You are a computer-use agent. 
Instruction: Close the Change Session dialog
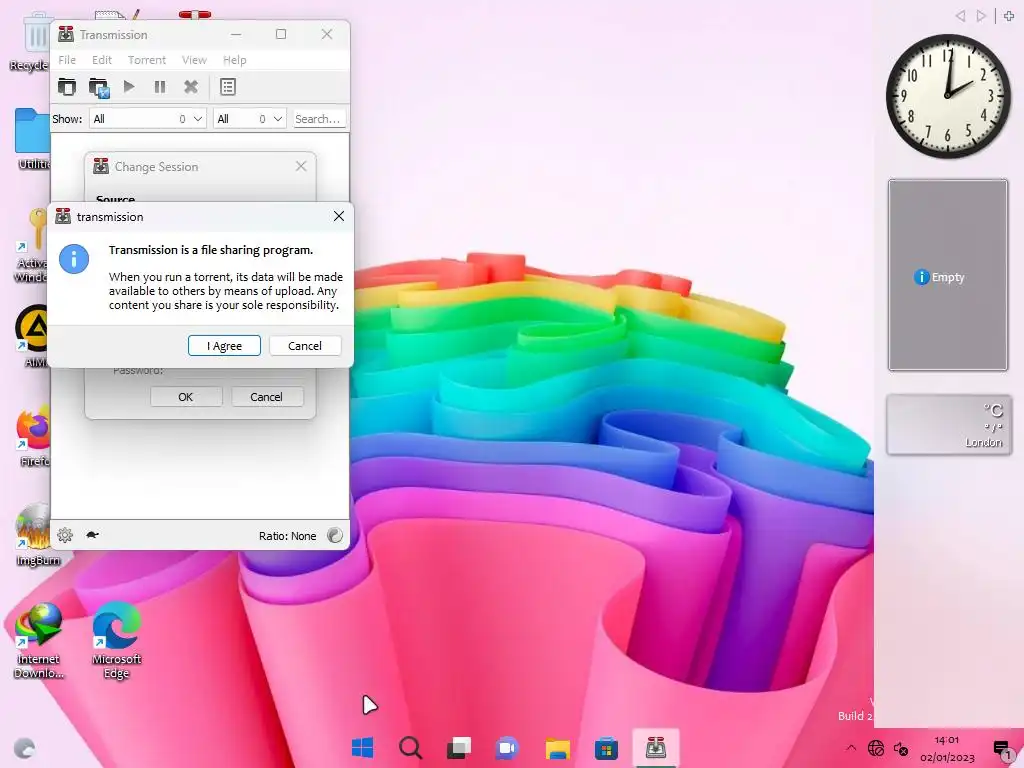pyautogui.click(x=301, y=167)
